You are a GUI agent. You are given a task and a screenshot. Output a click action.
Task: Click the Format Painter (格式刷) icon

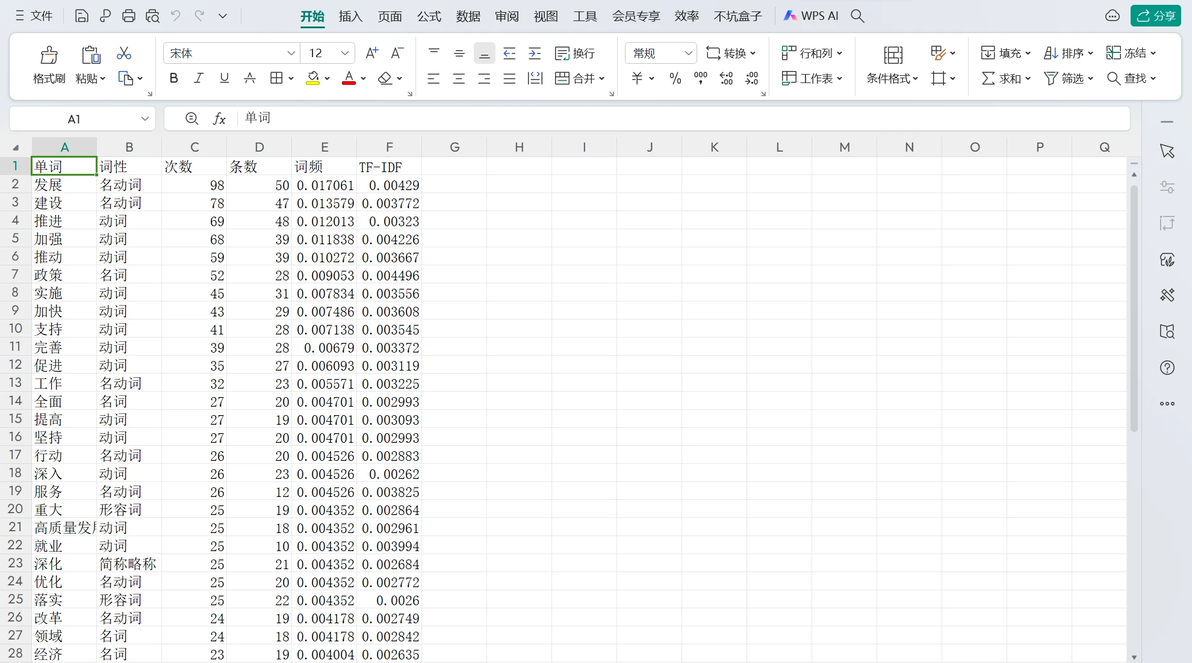[x=49, y=55]
